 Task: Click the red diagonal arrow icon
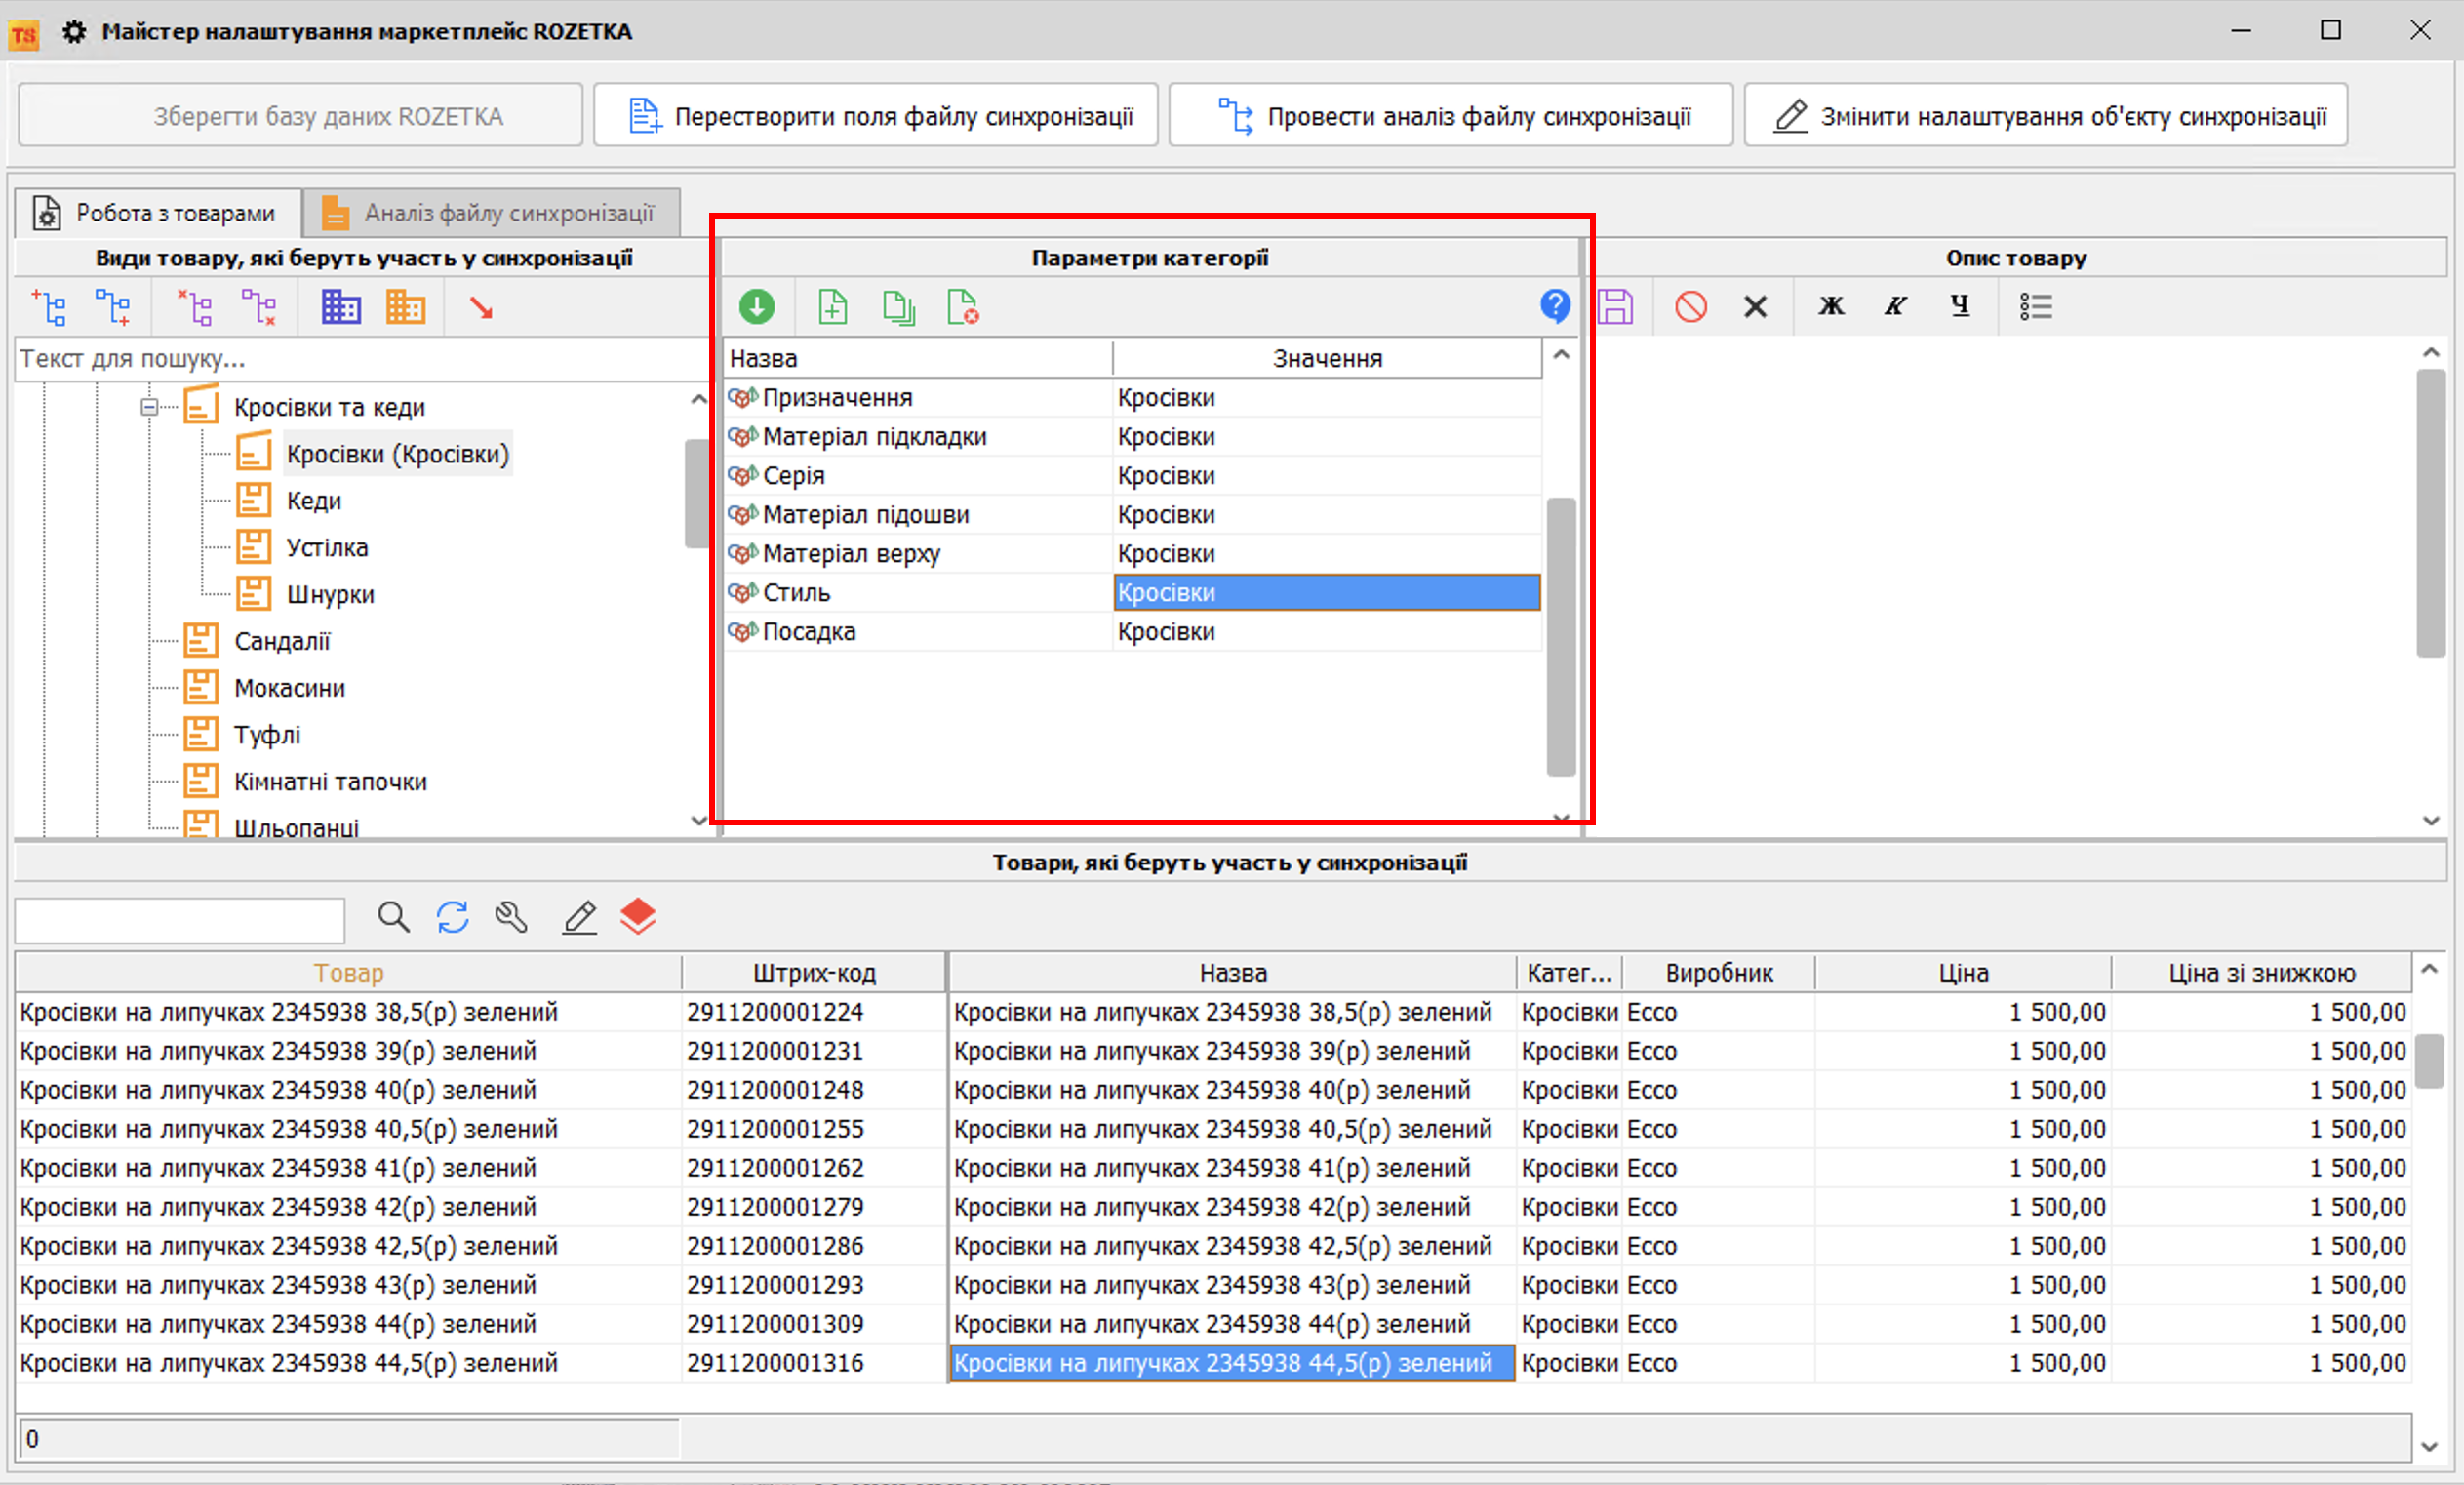[x=481, y=308]
